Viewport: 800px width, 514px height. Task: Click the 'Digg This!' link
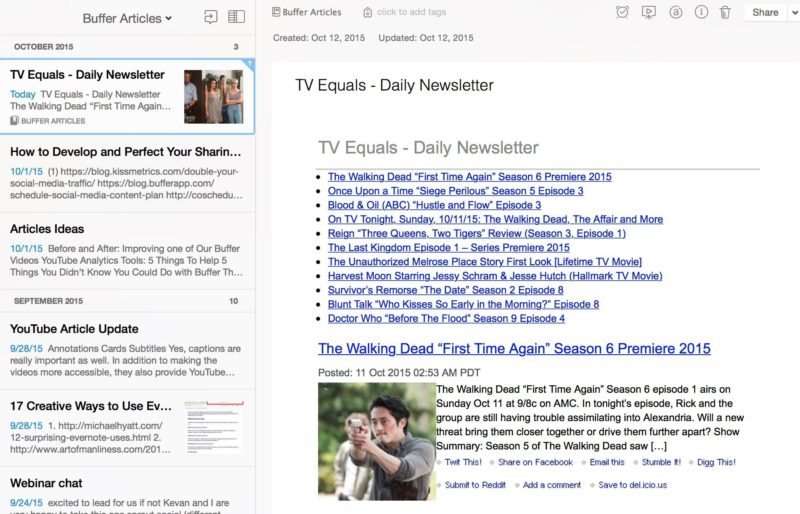pyautogui.click(x=716, y=462)
